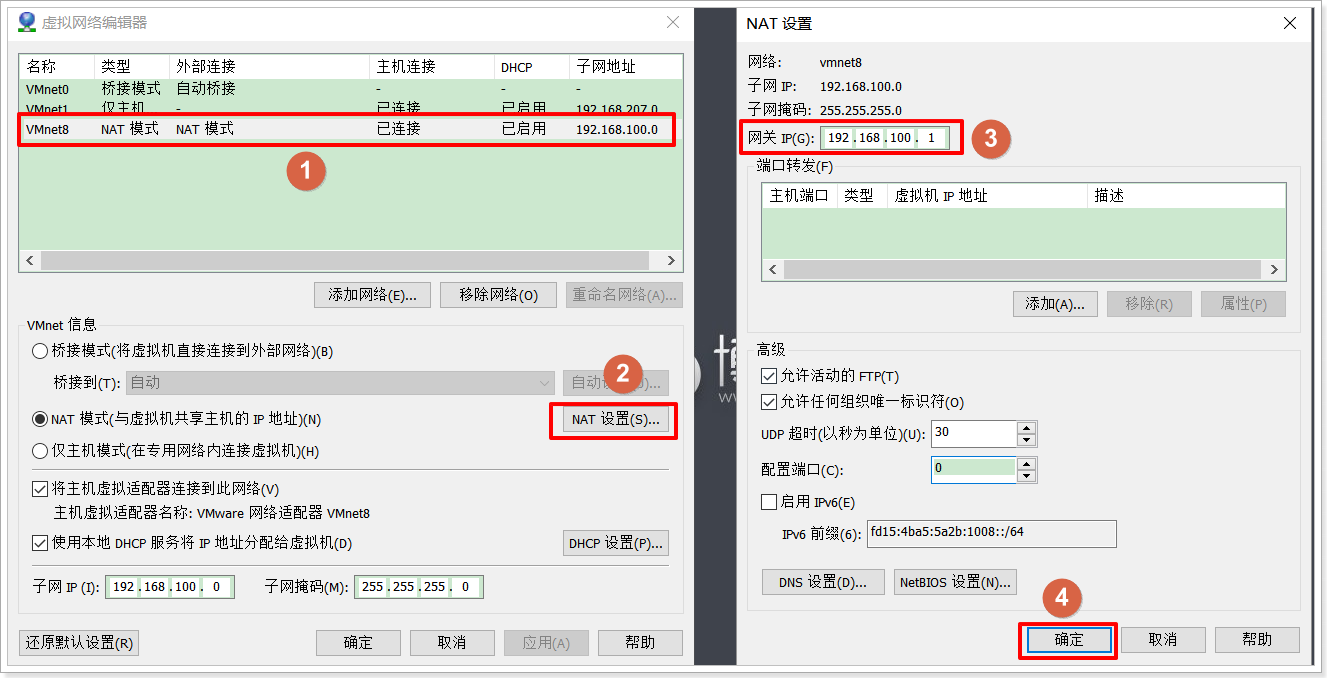Click Add Network (添加网络) button
Screen dimensions: 1327x678
pyautogui.click(x=372, y=295)
